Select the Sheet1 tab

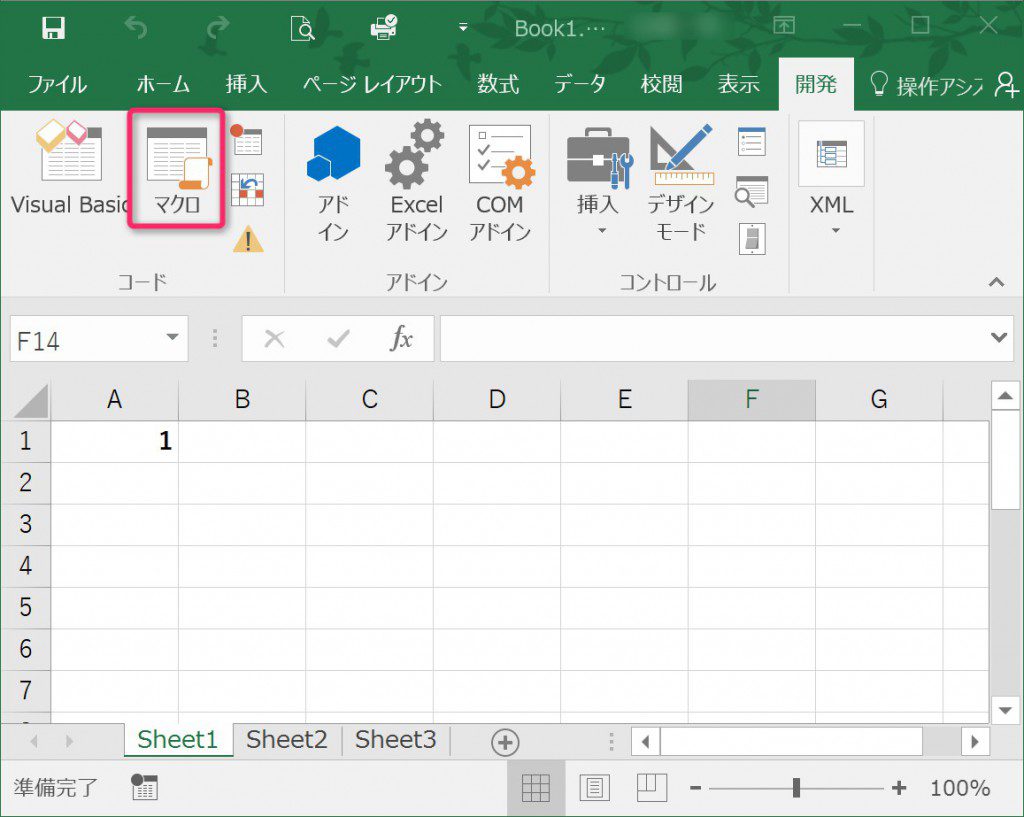tap(178, 739)
